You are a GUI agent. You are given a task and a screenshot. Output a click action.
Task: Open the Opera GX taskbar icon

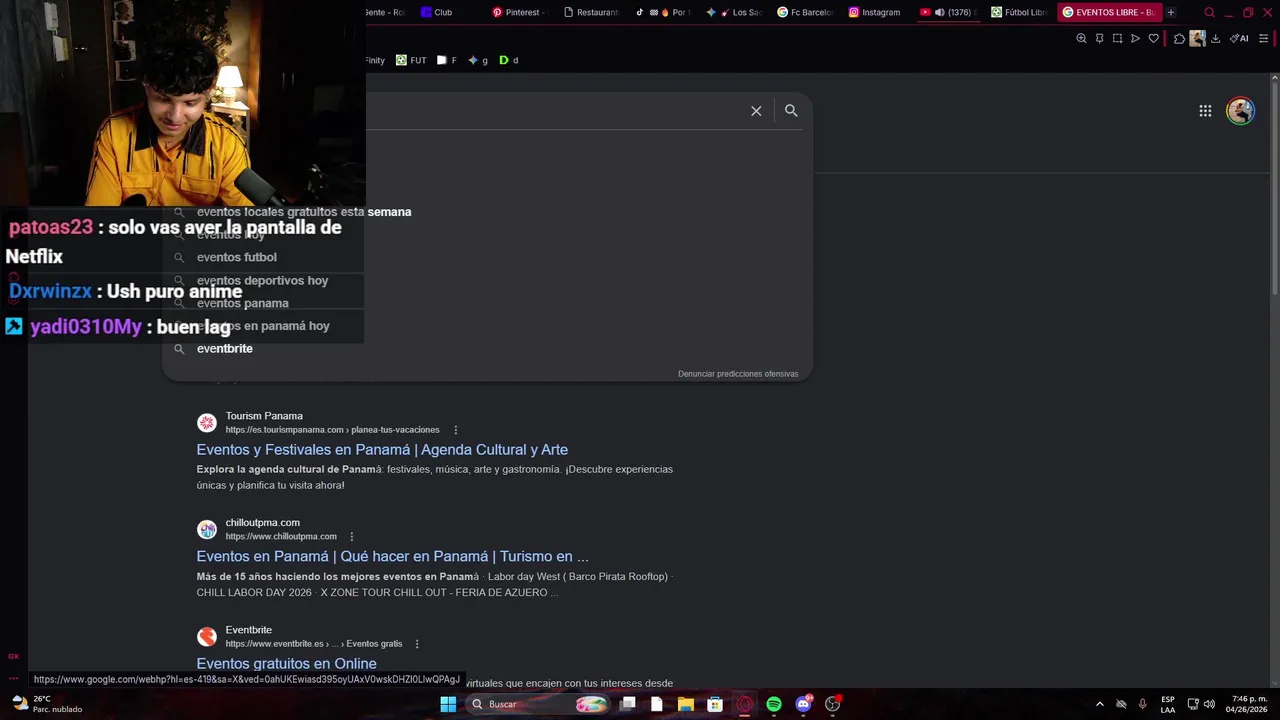744,704
